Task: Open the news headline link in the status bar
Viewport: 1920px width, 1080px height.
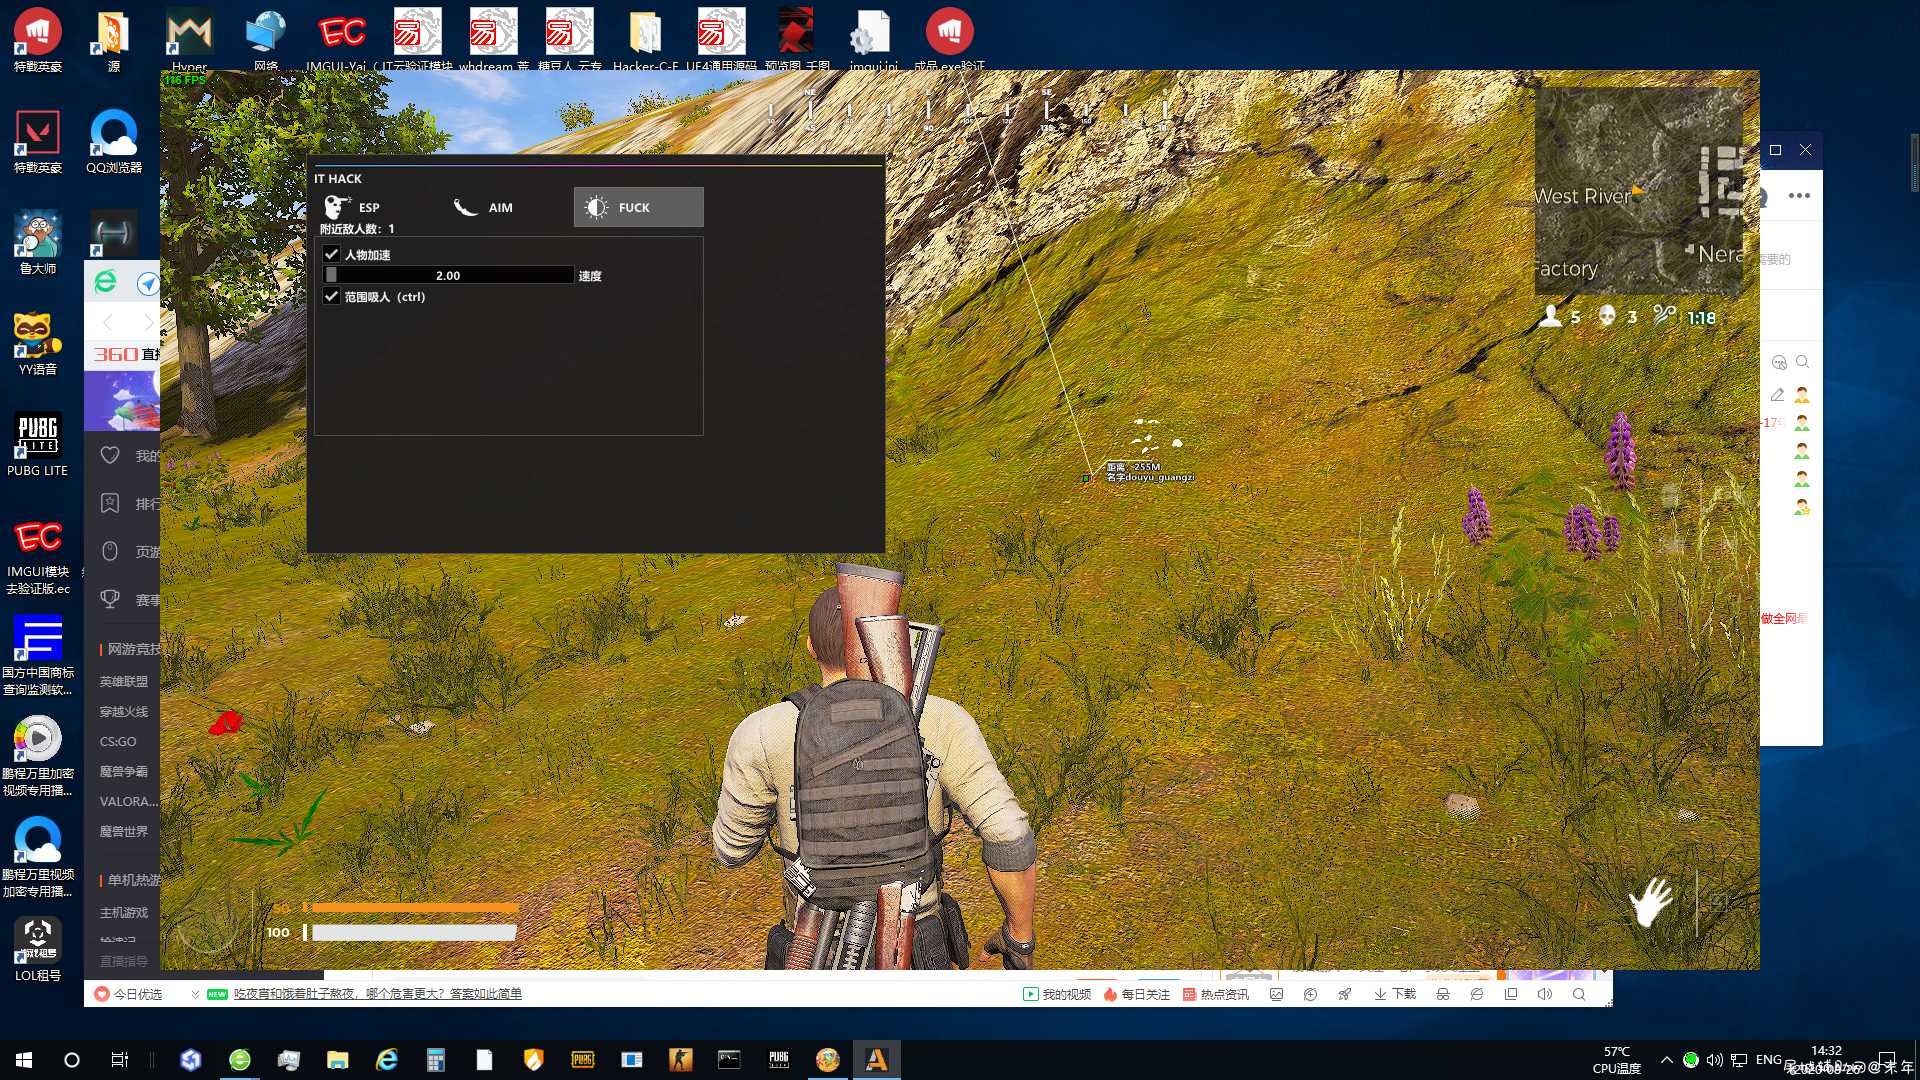Action: (x=378, y=994)
